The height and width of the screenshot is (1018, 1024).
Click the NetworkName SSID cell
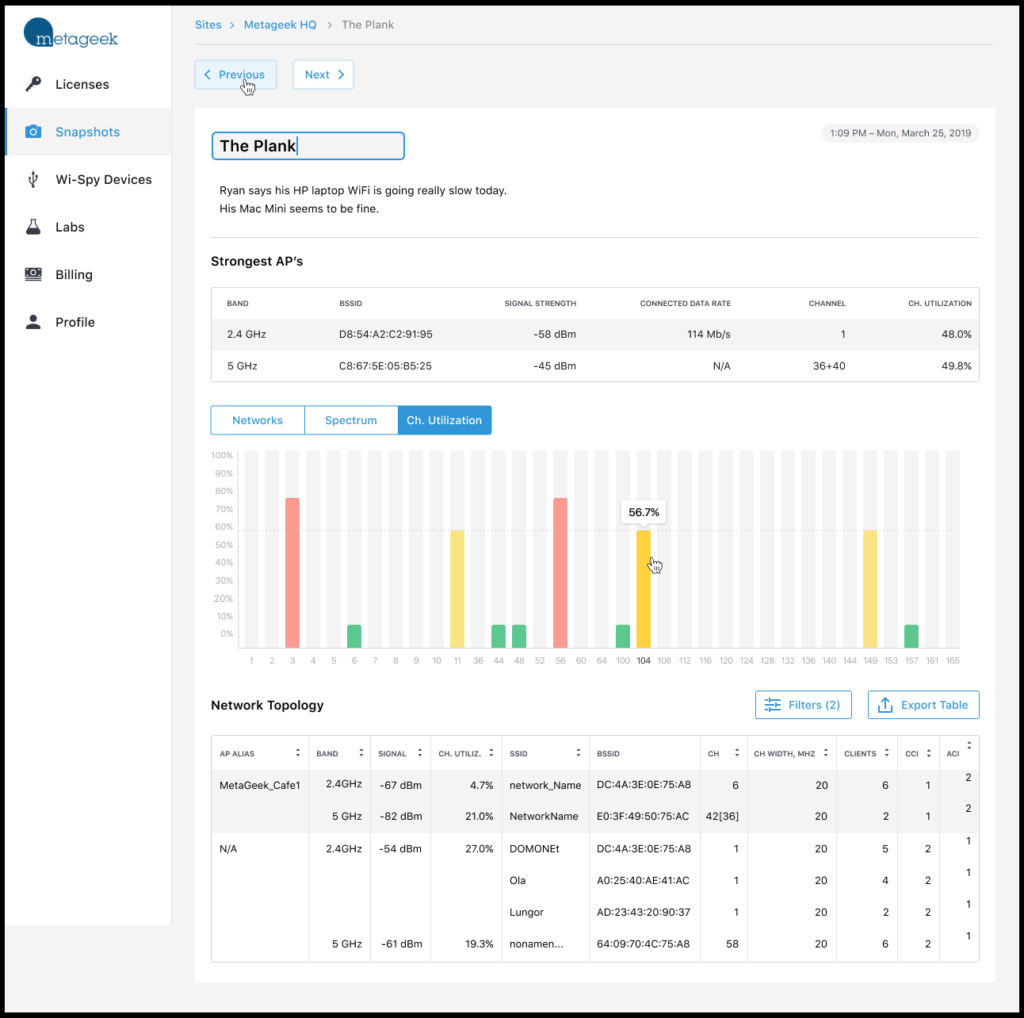pos(544,817)
